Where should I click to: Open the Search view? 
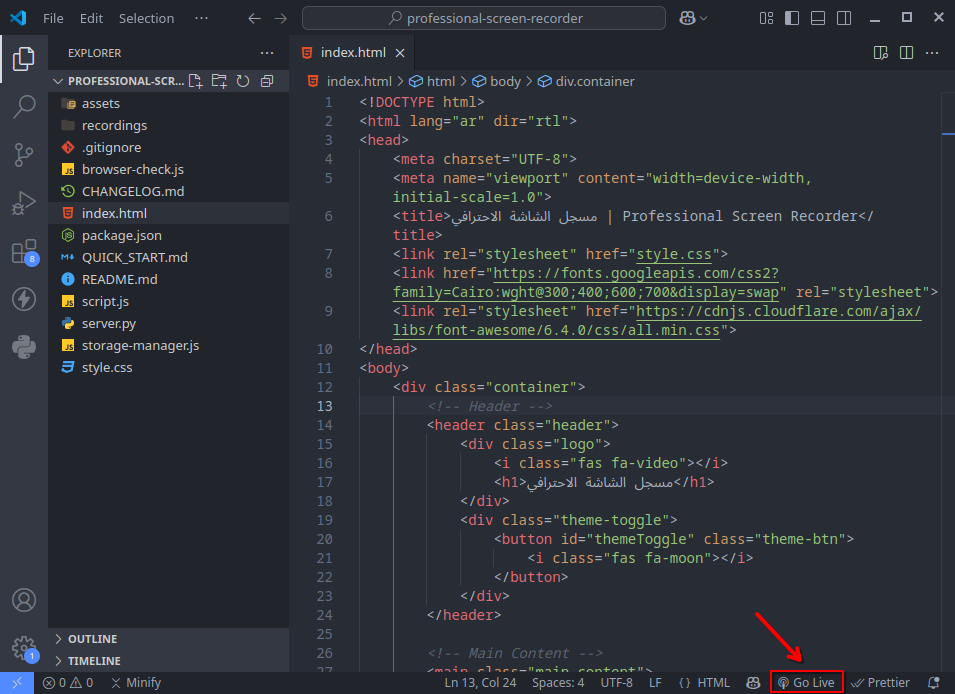point(24,107)
